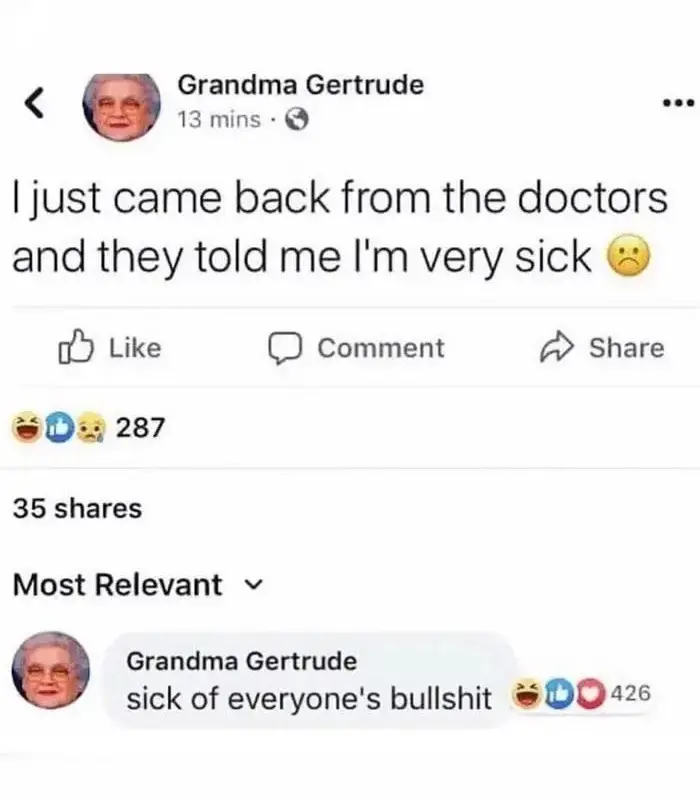Click the Comment speech bubble icon

pyautogui.click(x=286, y=348)
